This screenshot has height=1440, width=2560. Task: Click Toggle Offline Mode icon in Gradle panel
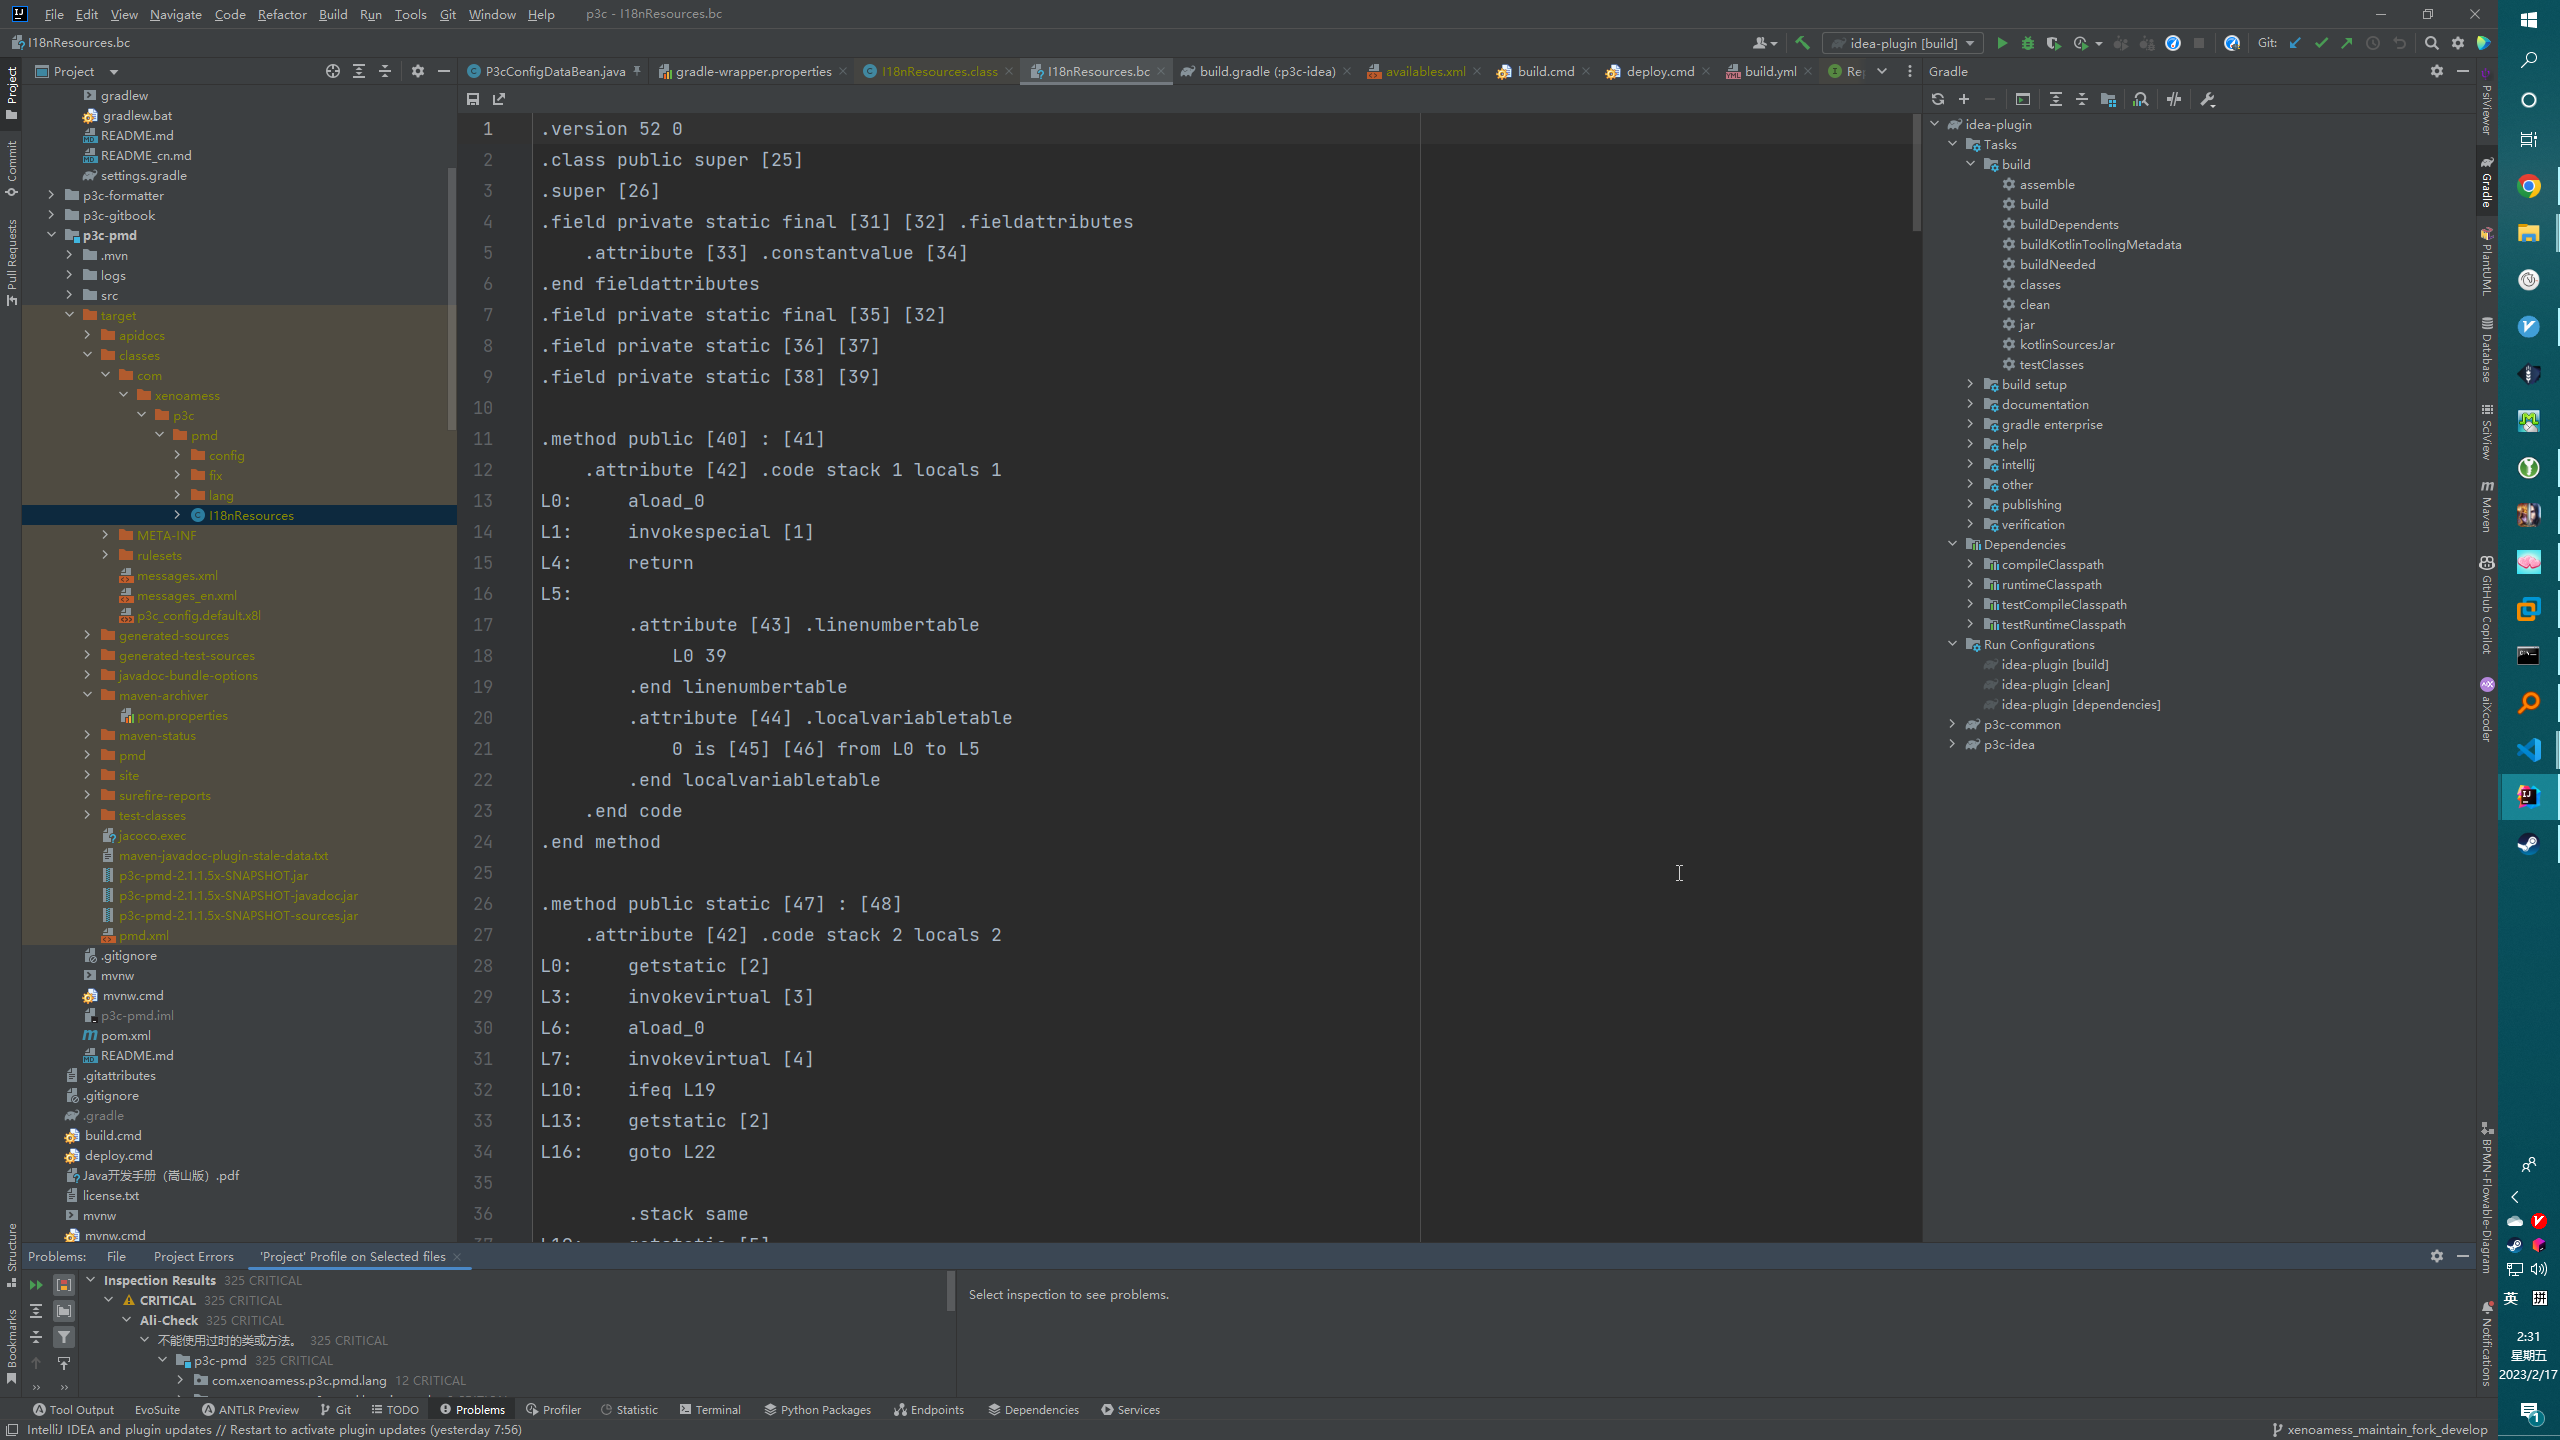point(2174,99)
